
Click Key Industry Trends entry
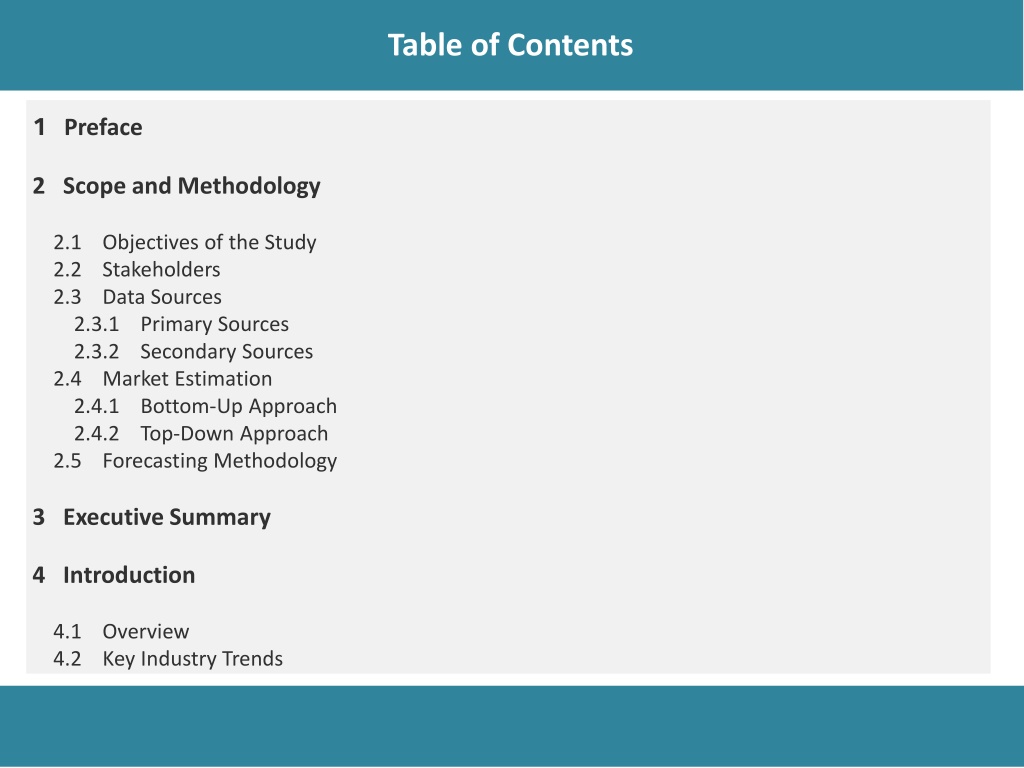[168, 658]
